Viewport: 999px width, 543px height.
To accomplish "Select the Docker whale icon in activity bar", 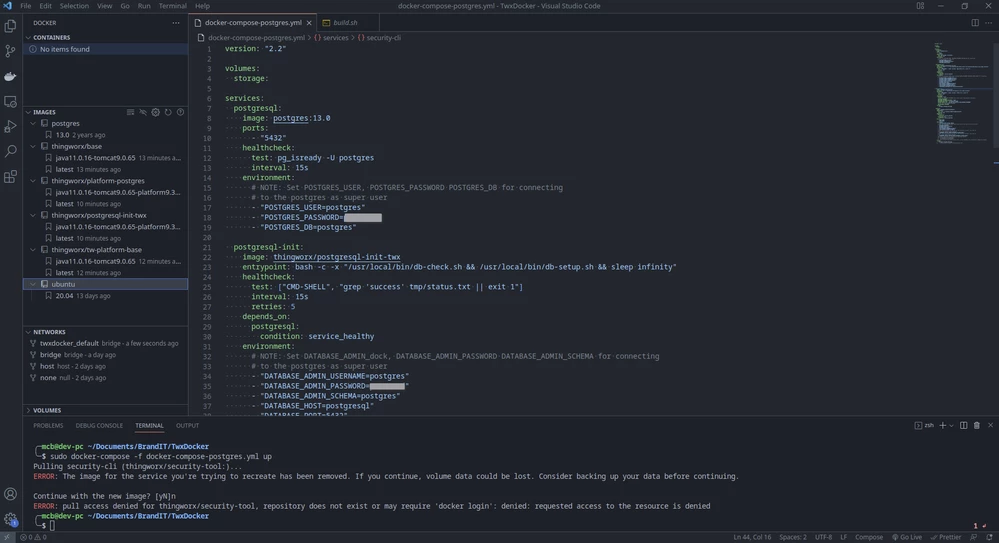I will tap(10, 76).
